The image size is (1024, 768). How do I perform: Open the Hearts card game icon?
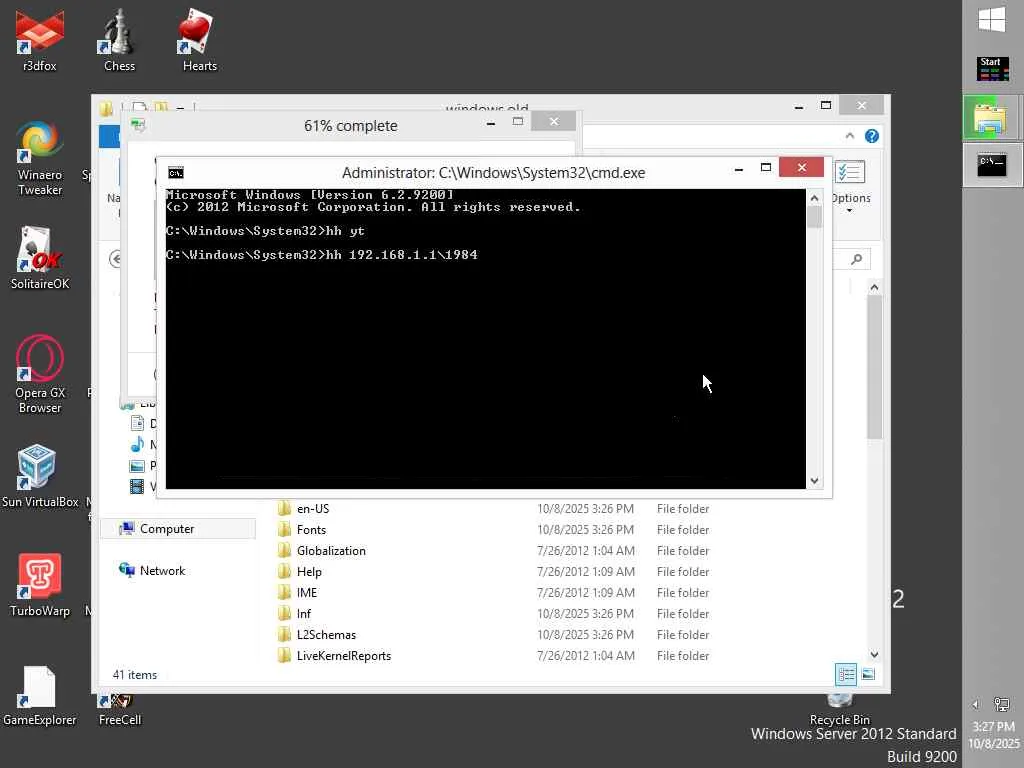pos(199,38)
